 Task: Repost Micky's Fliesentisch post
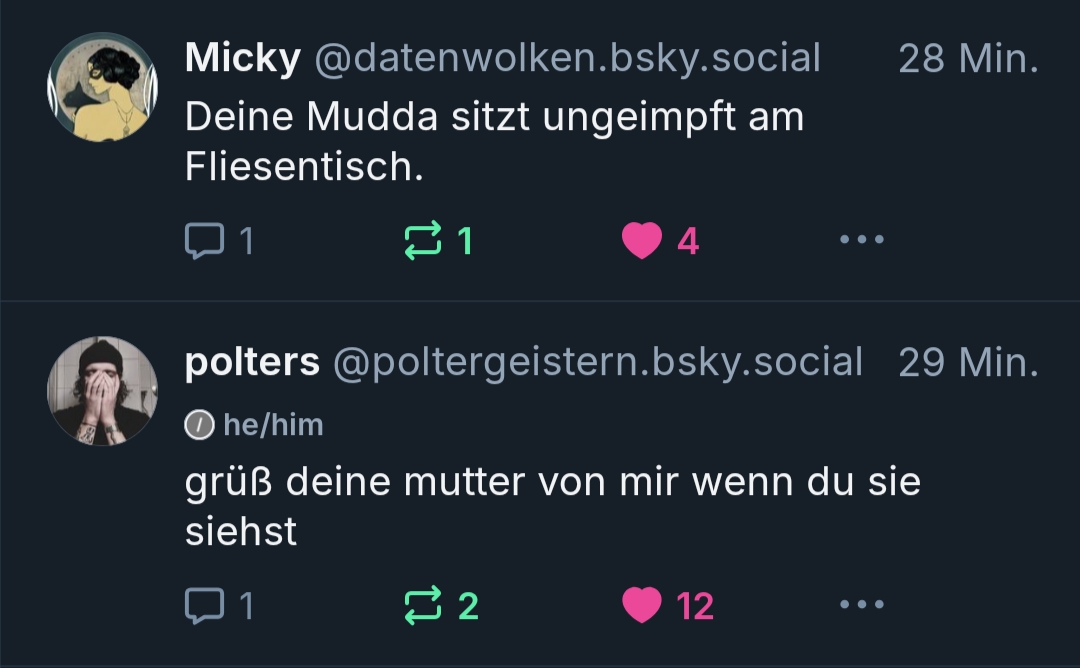point(422,240)
